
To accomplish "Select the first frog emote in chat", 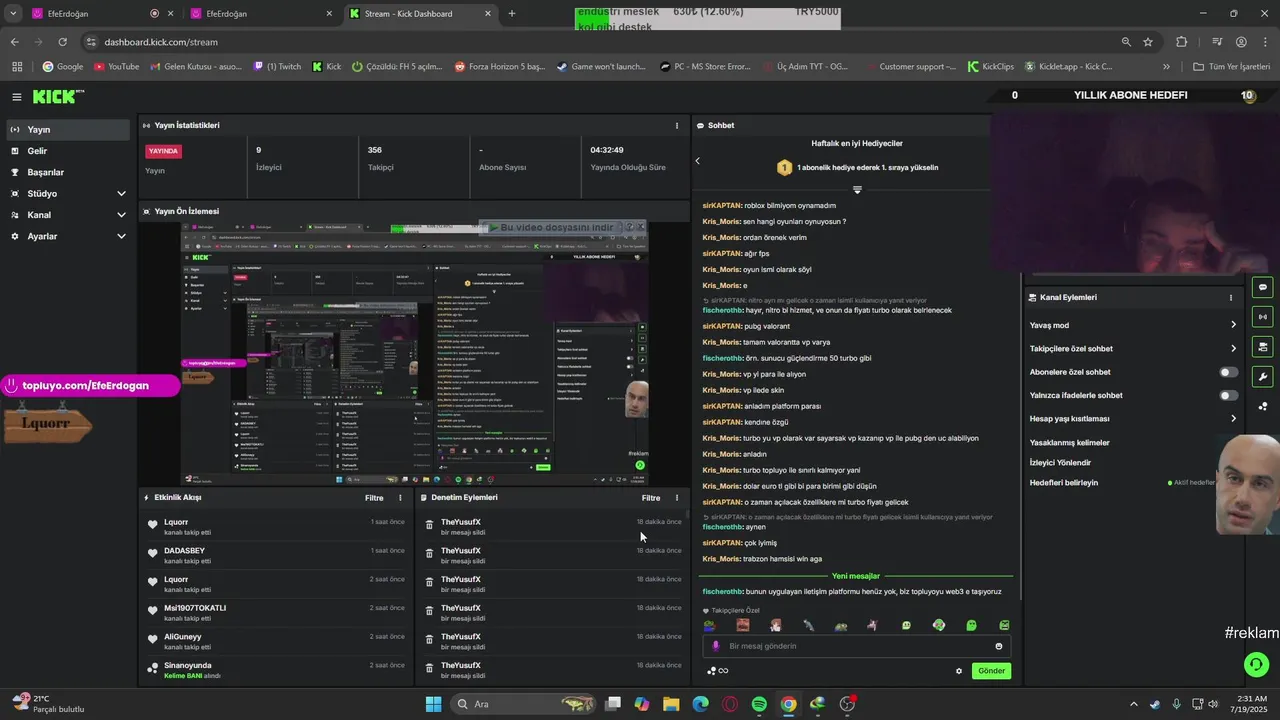I will (710, 625).
